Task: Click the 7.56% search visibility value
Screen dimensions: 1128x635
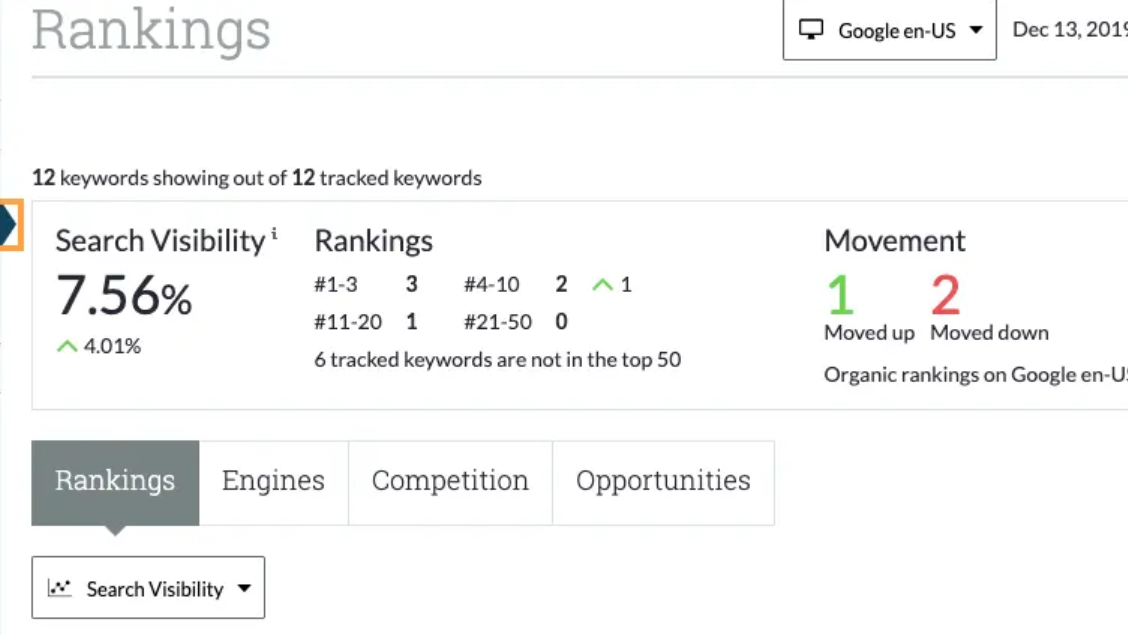Action: (124, 297)
